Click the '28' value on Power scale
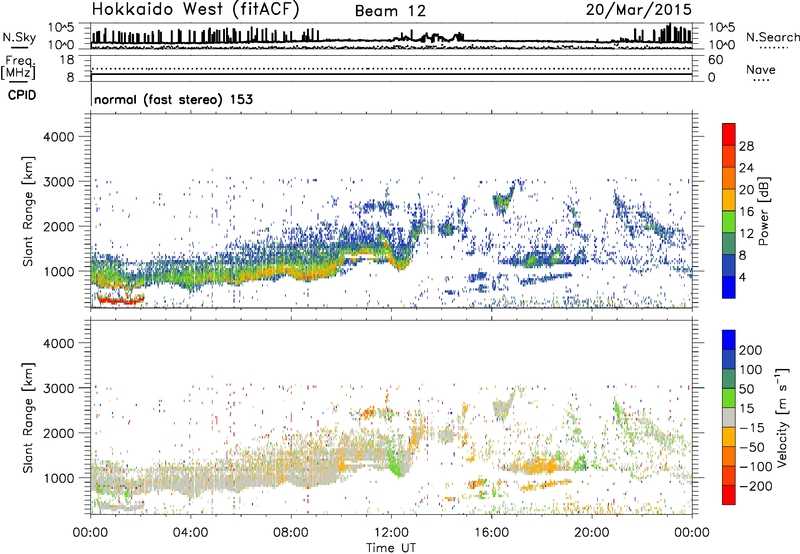Viewport: 800px width, 554px height. pos(746,146)
